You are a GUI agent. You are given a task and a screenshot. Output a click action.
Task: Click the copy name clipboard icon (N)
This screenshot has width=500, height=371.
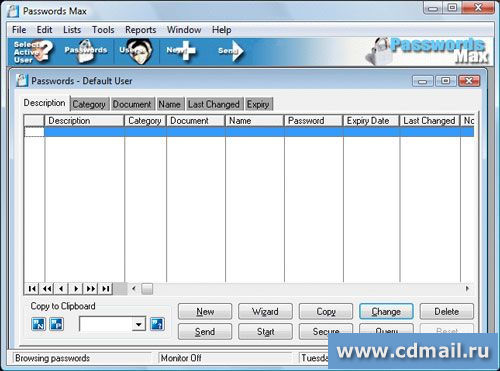click(x=38, y=324)
